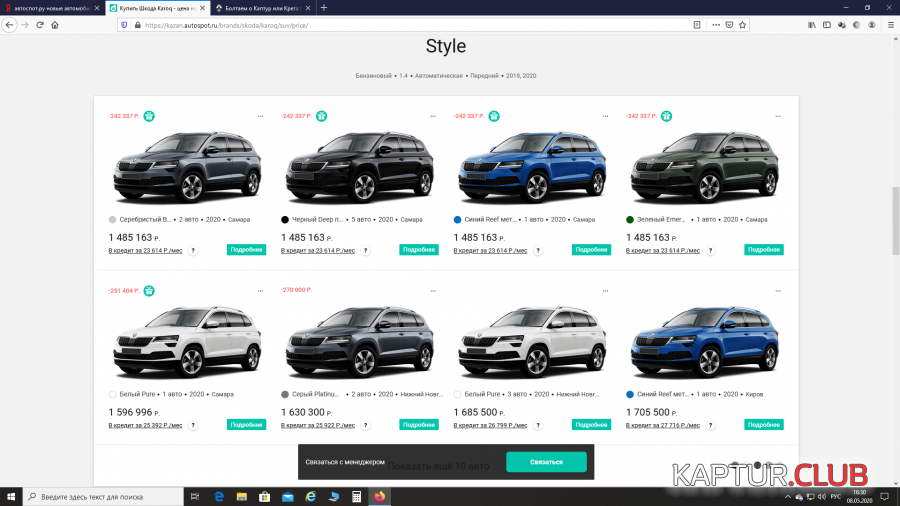Click the credit help question mark for the black Karoq
The image size is (900, 506).
(x=364, y=250)
